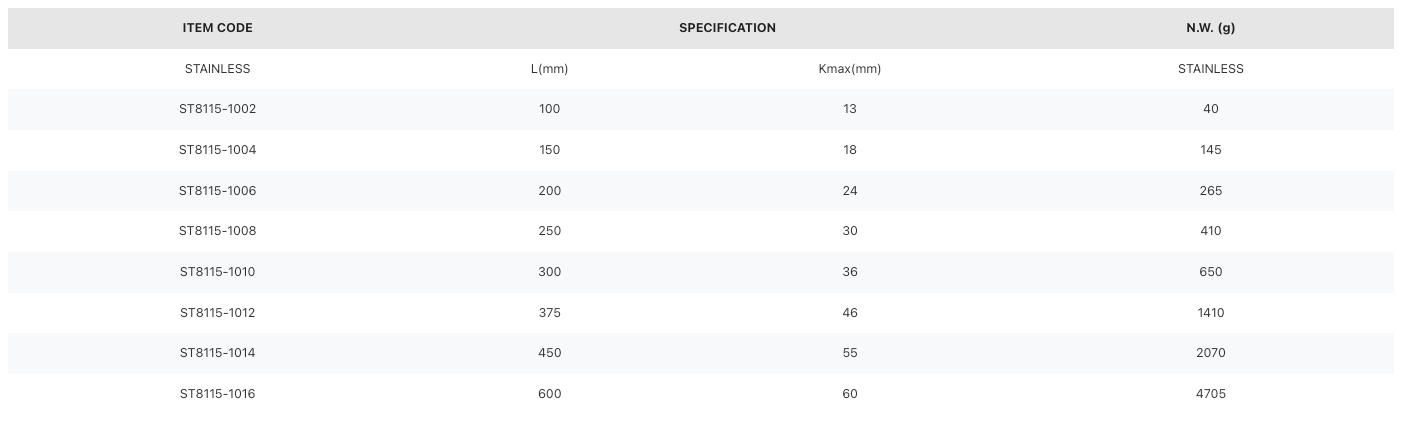Image resolution: width=1403 pixels, height=430 pixels.
Task: Select item code ST8115-1014
Action: point(217,353)
